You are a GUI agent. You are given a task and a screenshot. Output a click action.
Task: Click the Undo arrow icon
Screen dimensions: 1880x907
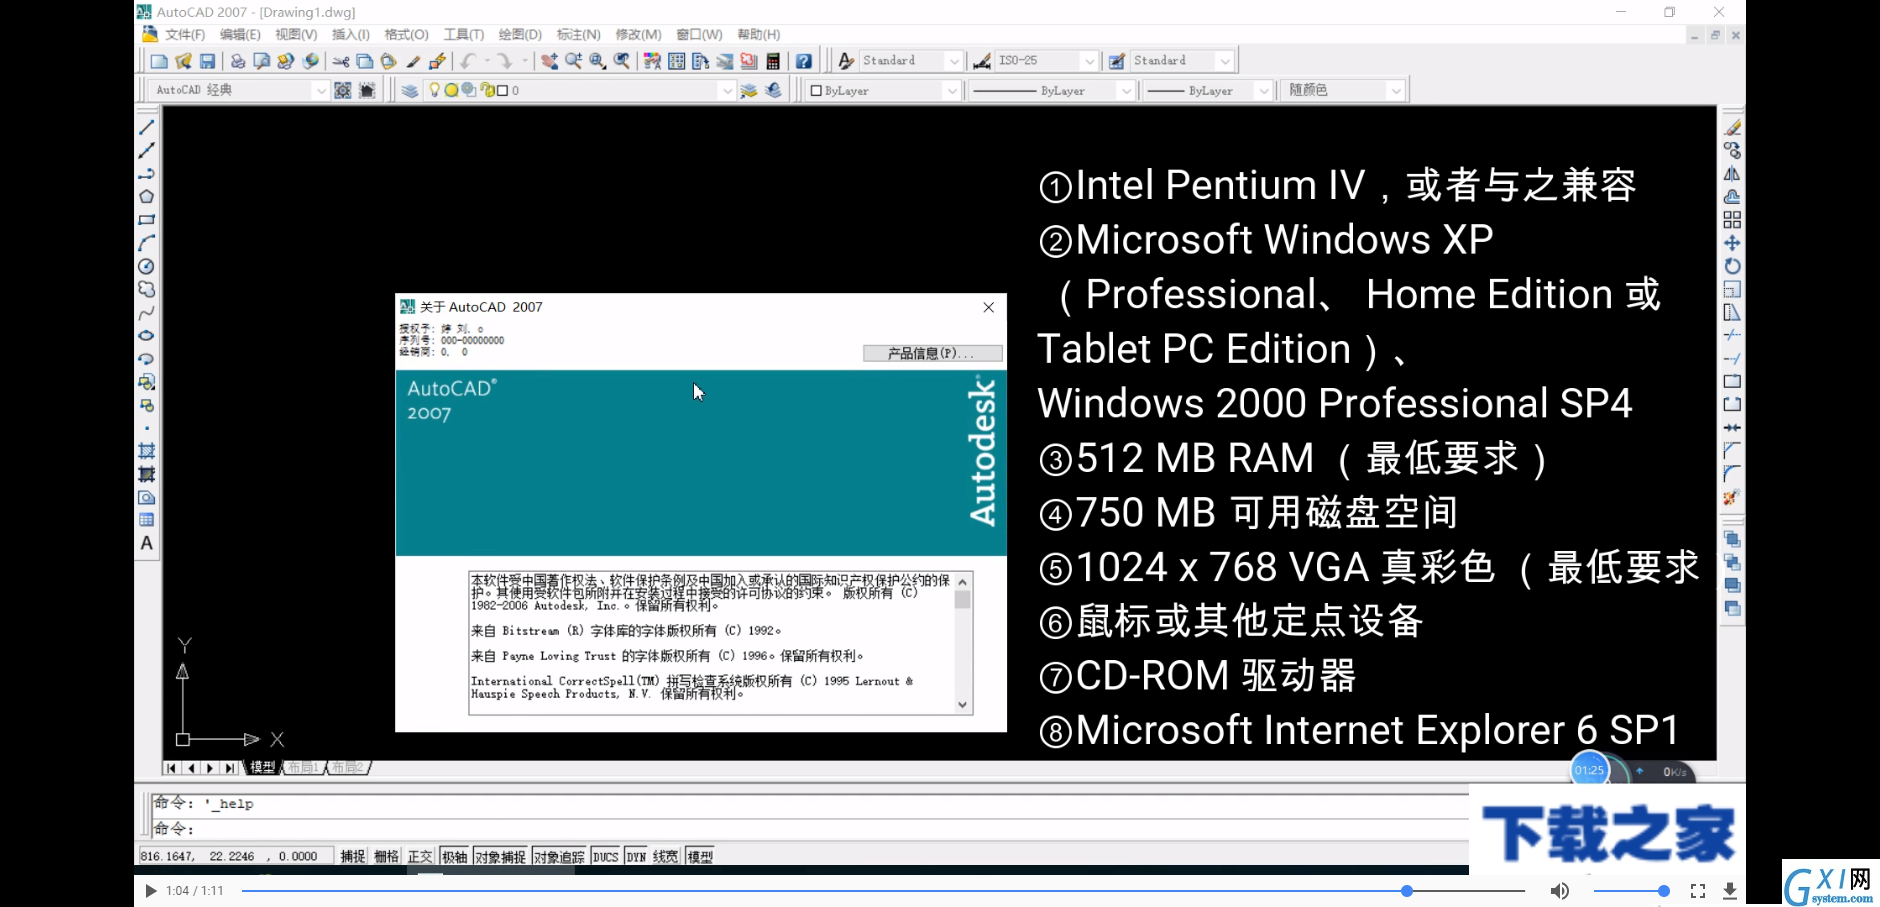[469, 61]
